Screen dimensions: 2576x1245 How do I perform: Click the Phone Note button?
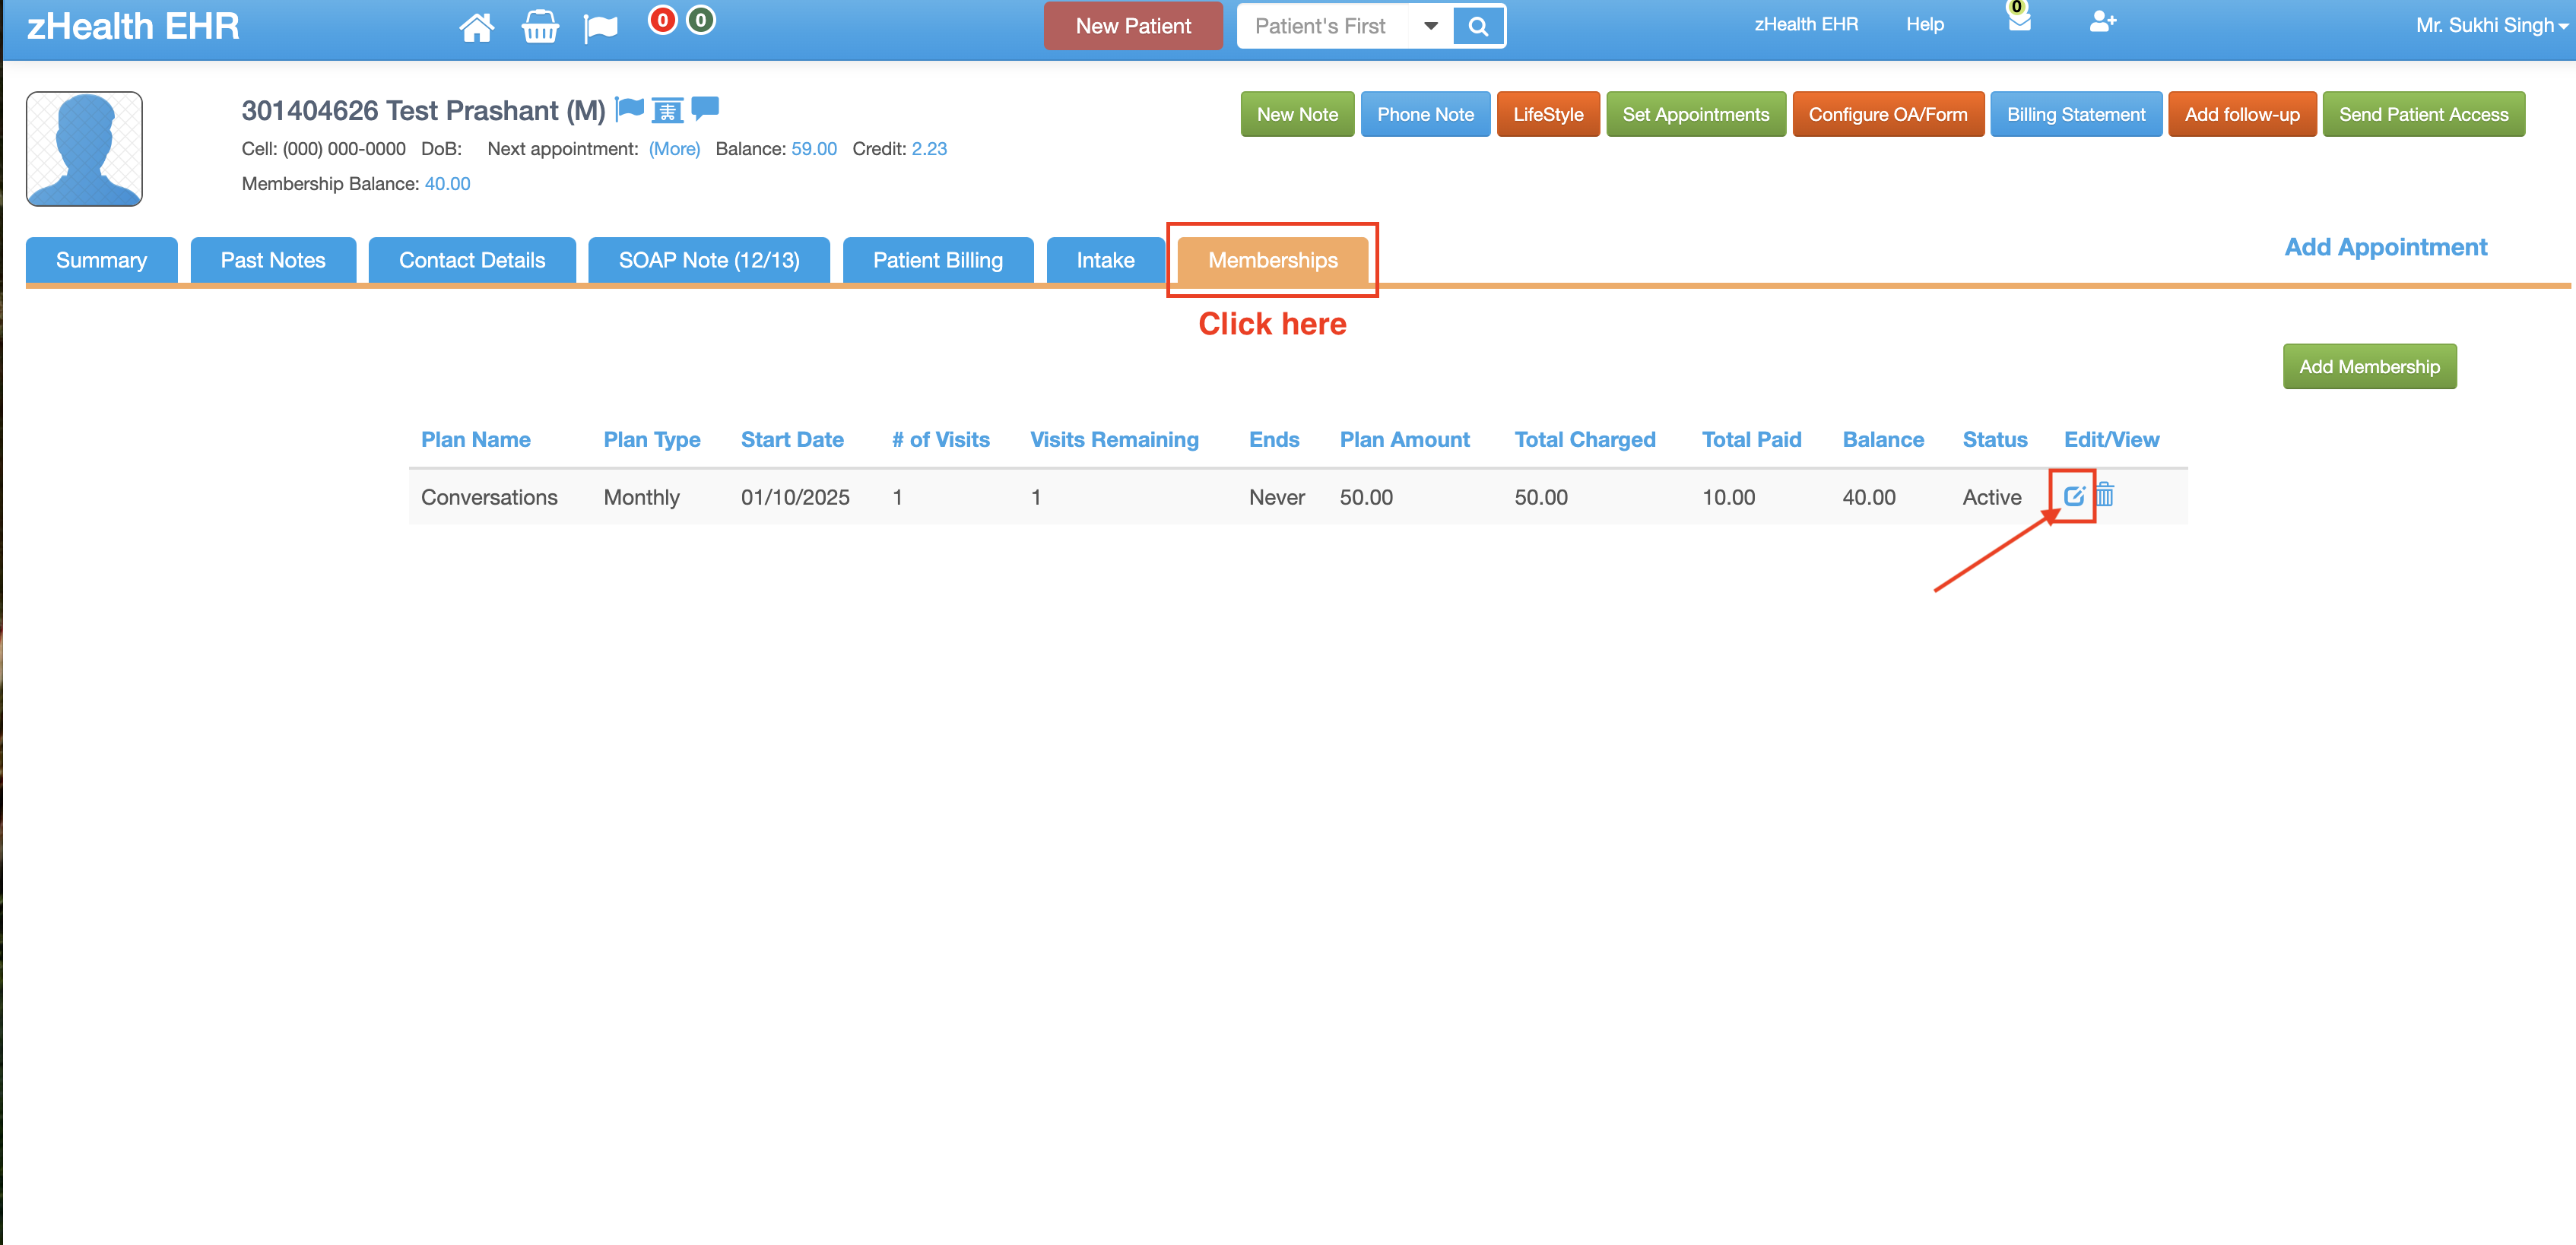(x=1425, y=114)
